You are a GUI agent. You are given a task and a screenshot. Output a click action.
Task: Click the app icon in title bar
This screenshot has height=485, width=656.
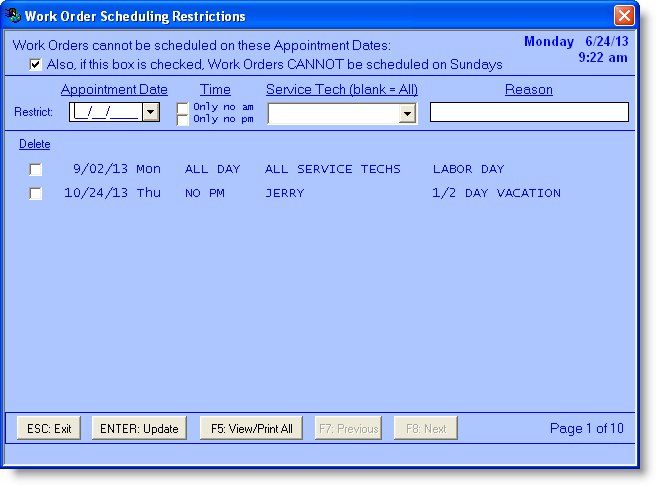(13, 16)
